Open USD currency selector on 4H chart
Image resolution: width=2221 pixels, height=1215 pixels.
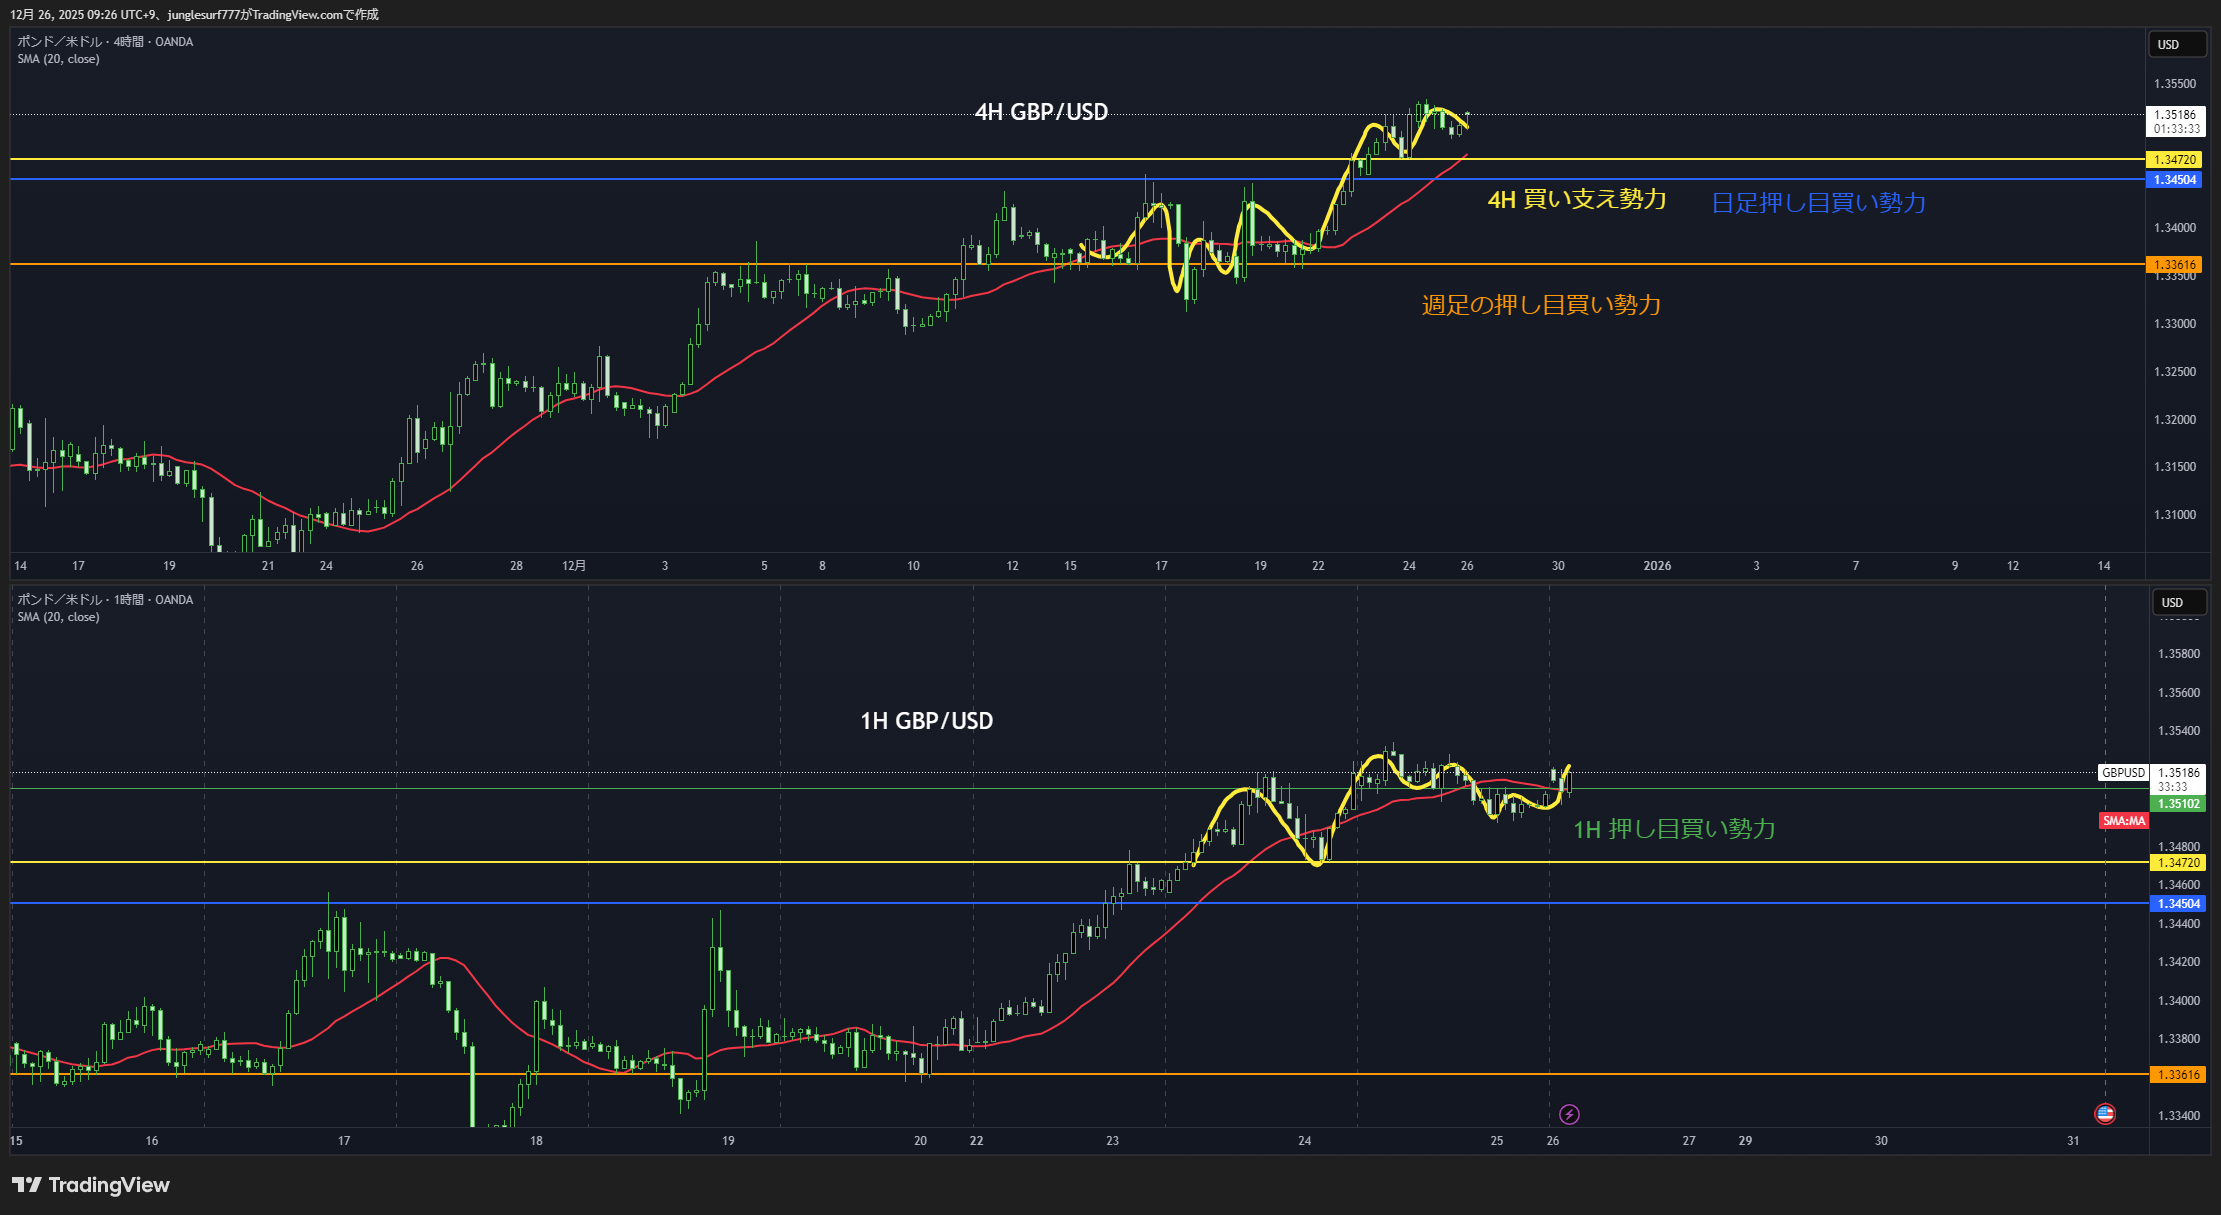(2176, 44)
